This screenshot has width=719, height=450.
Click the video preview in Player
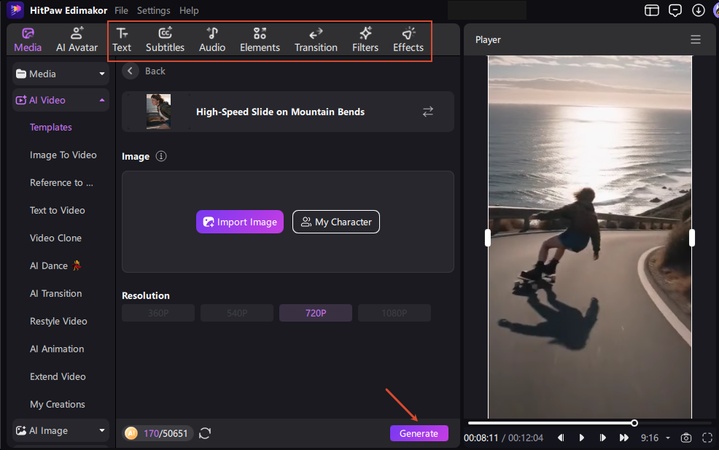[x=590, y=237]
